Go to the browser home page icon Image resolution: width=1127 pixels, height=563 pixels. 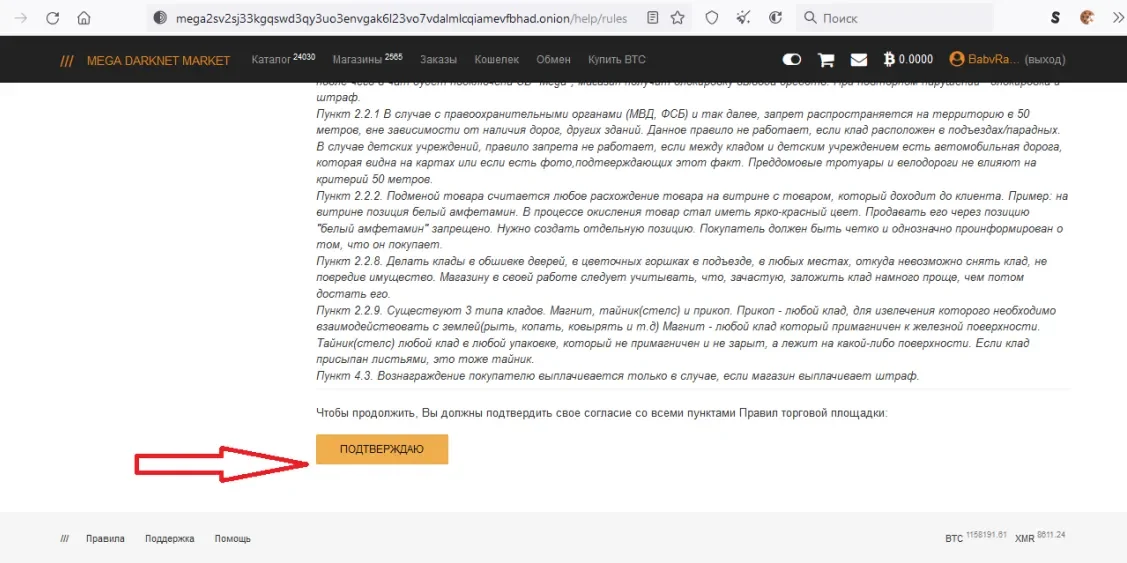point(84,18)
